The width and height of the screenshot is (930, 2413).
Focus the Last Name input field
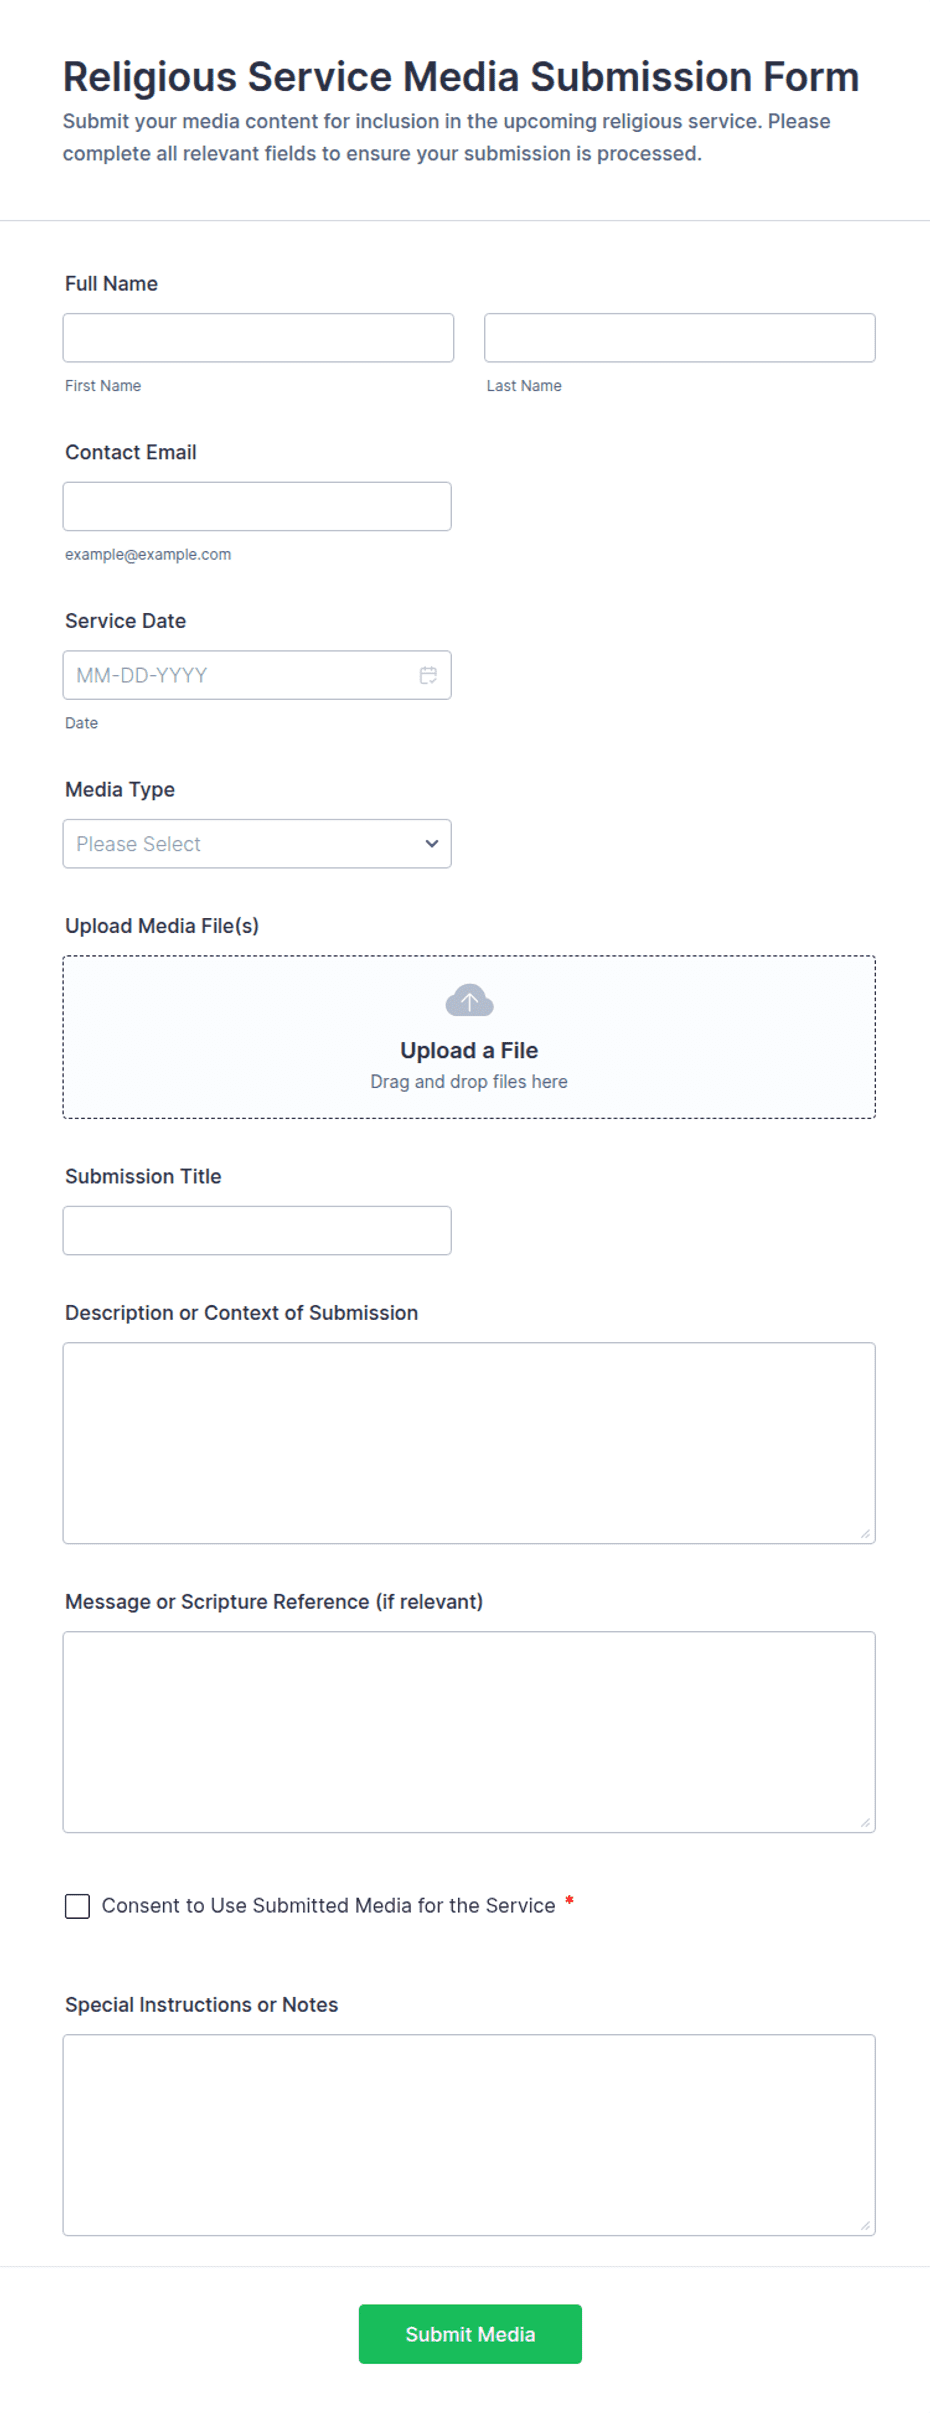tap(680, 338)
